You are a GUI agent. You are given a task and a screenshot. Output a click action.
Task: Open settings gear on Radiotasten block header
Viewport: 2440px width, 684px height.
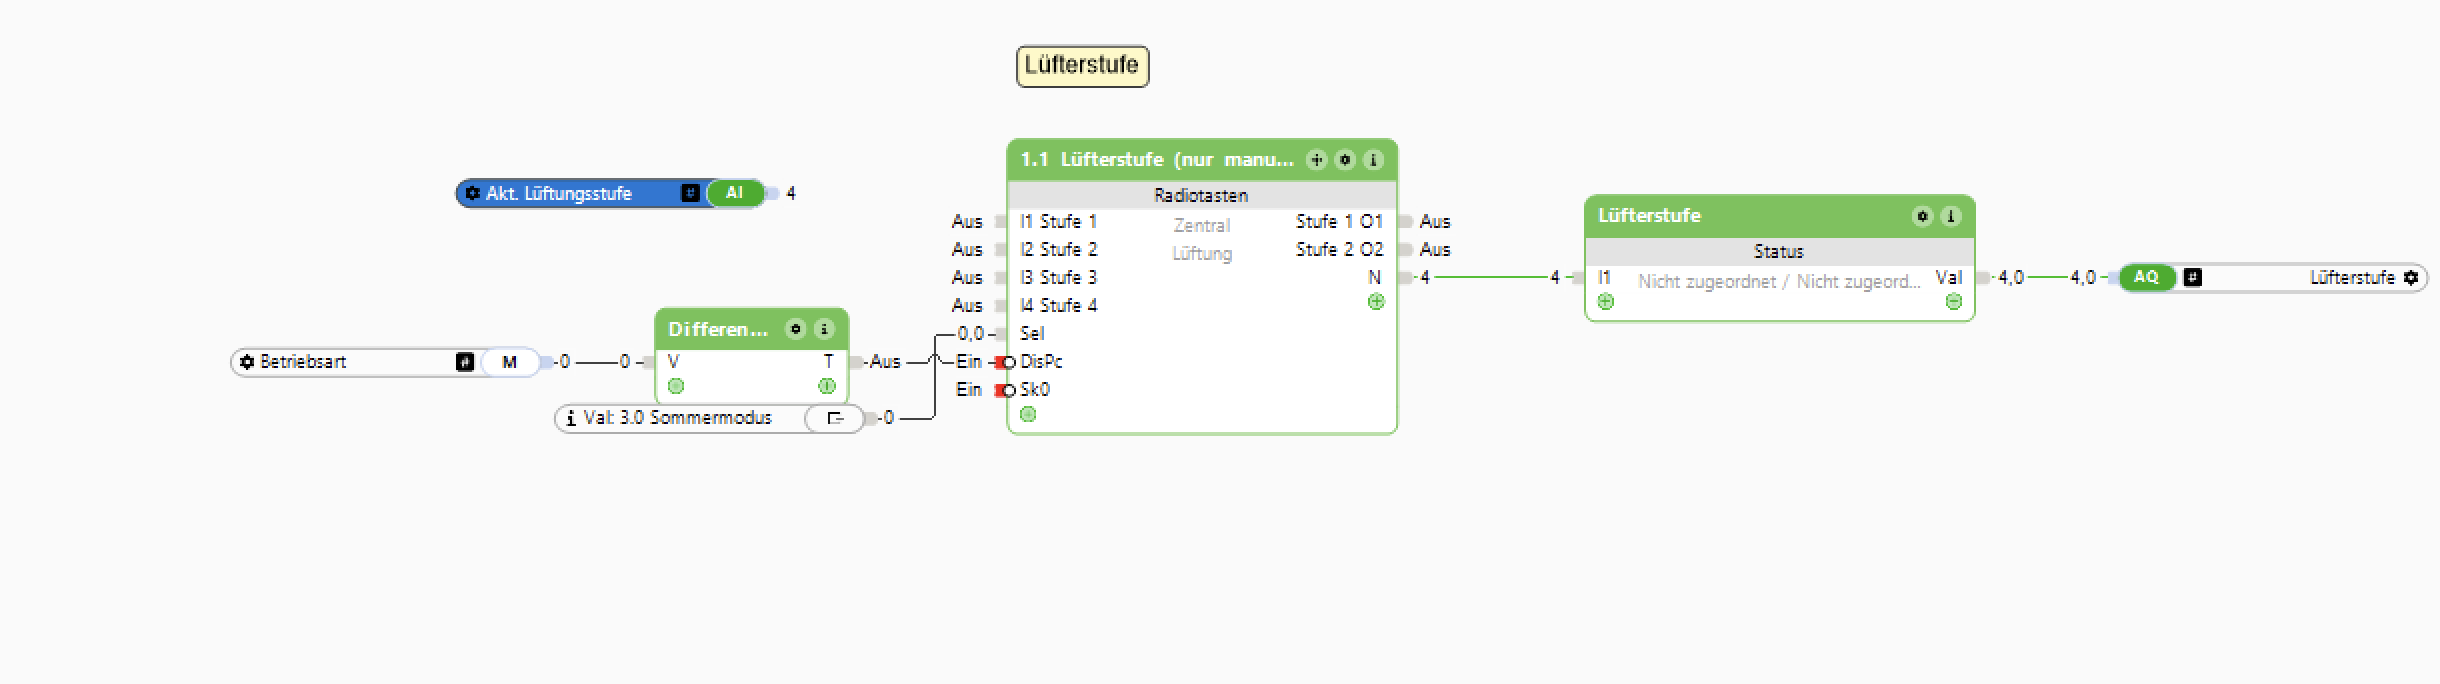click(1345, 160)
